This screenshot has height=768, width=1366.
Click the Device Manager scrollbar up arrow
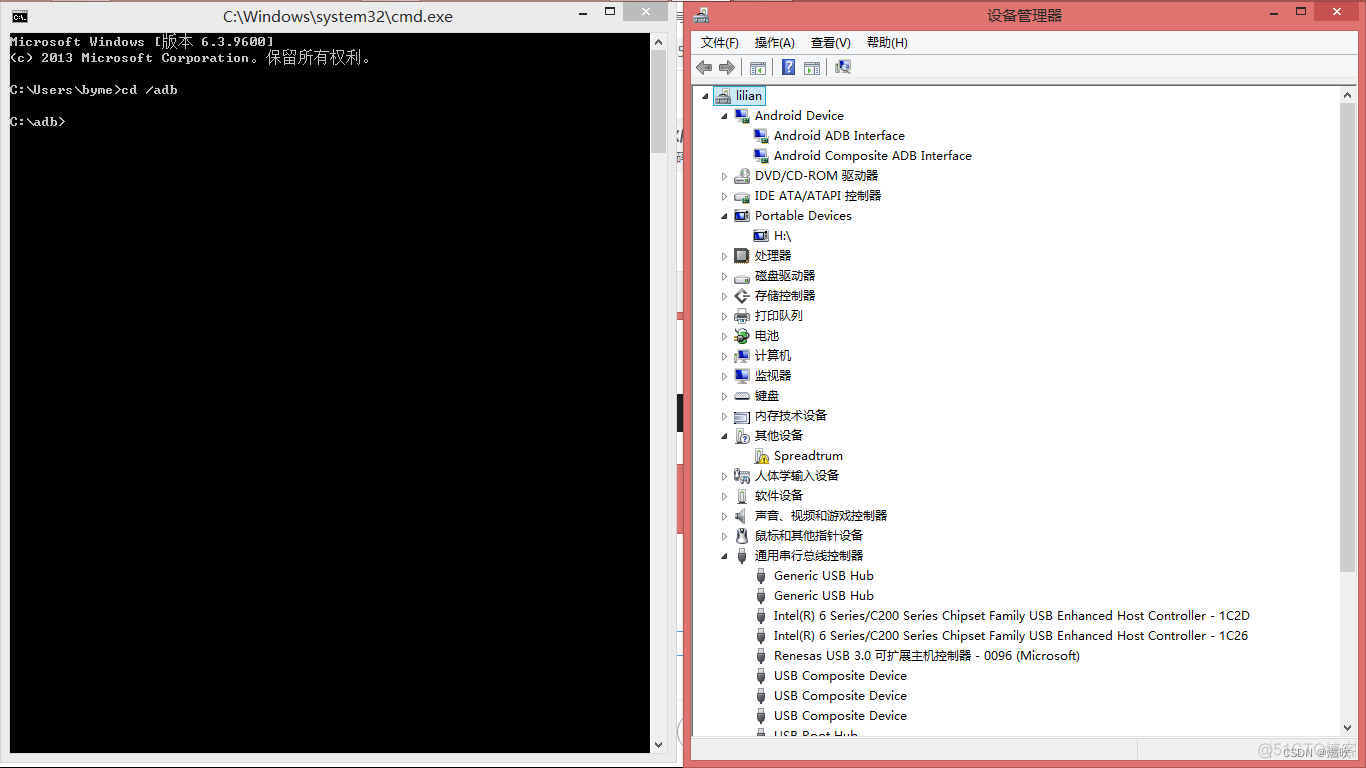click(1348, 94)
